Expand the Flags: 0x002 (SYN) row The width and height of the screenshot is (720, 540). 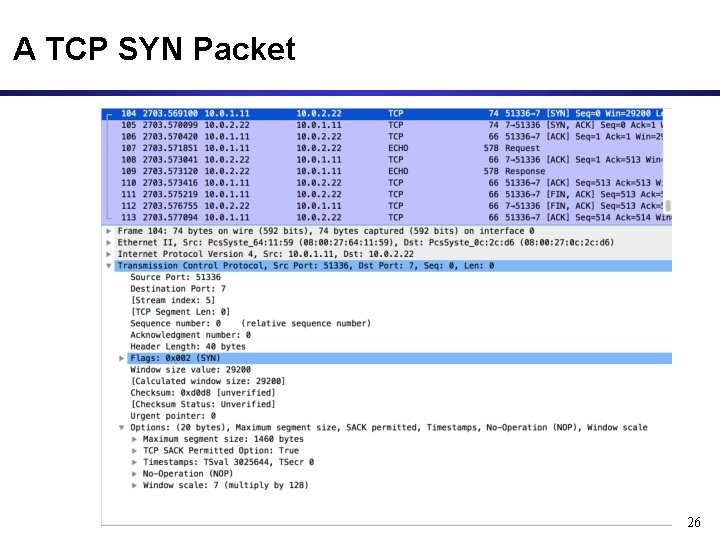[121, 358]
